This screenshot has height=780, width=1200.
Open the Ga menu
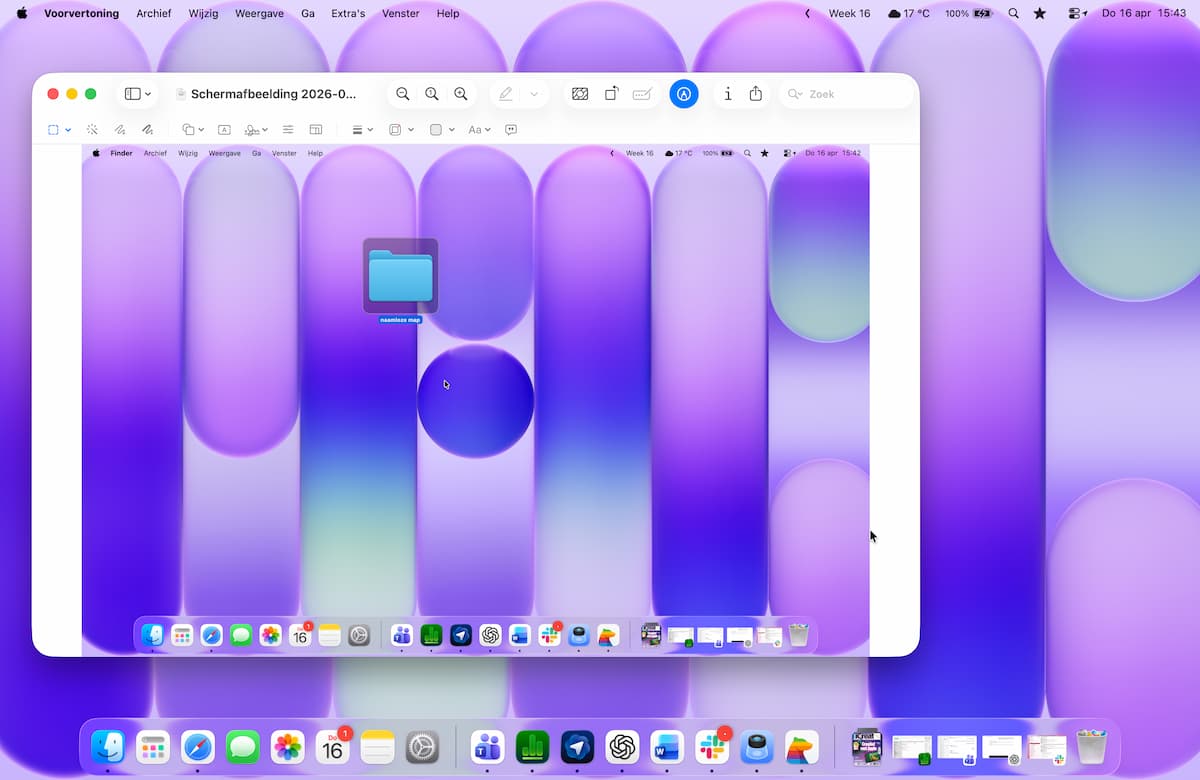pyautogui.click(x=308, y=13)
